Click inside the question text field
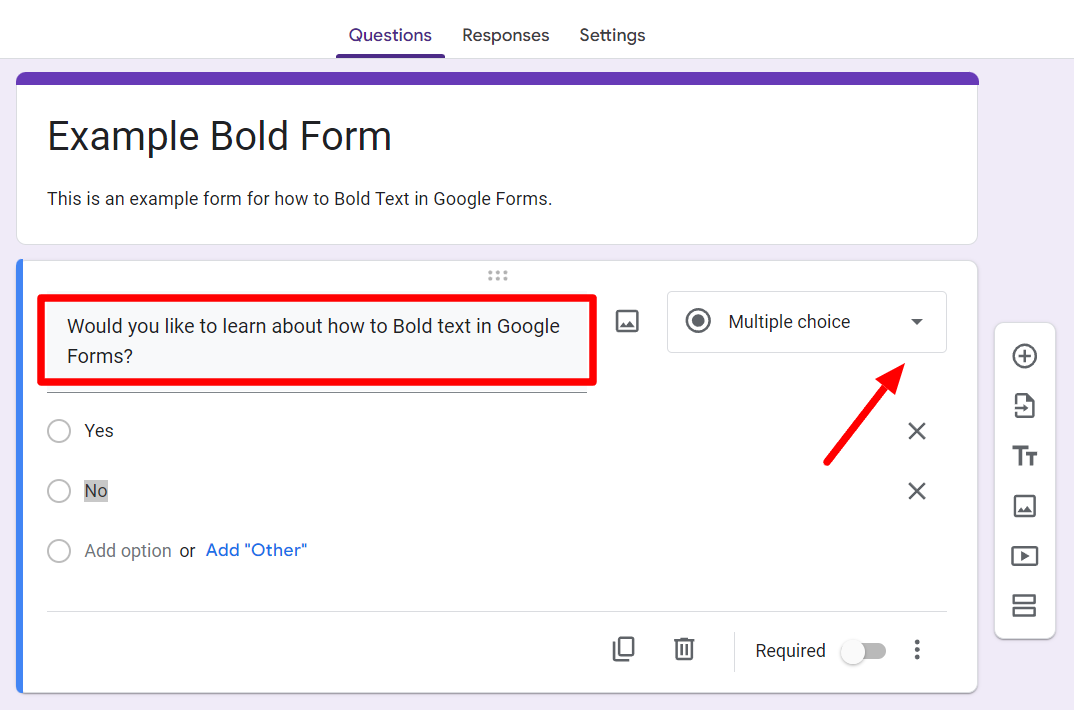 [x=313, y=338]
